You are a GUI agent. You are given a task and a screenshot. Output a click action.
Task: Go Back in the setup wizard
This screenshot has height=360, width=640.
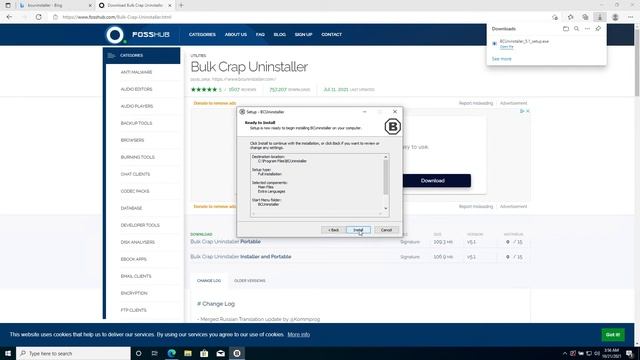click(x=333, y=230)
